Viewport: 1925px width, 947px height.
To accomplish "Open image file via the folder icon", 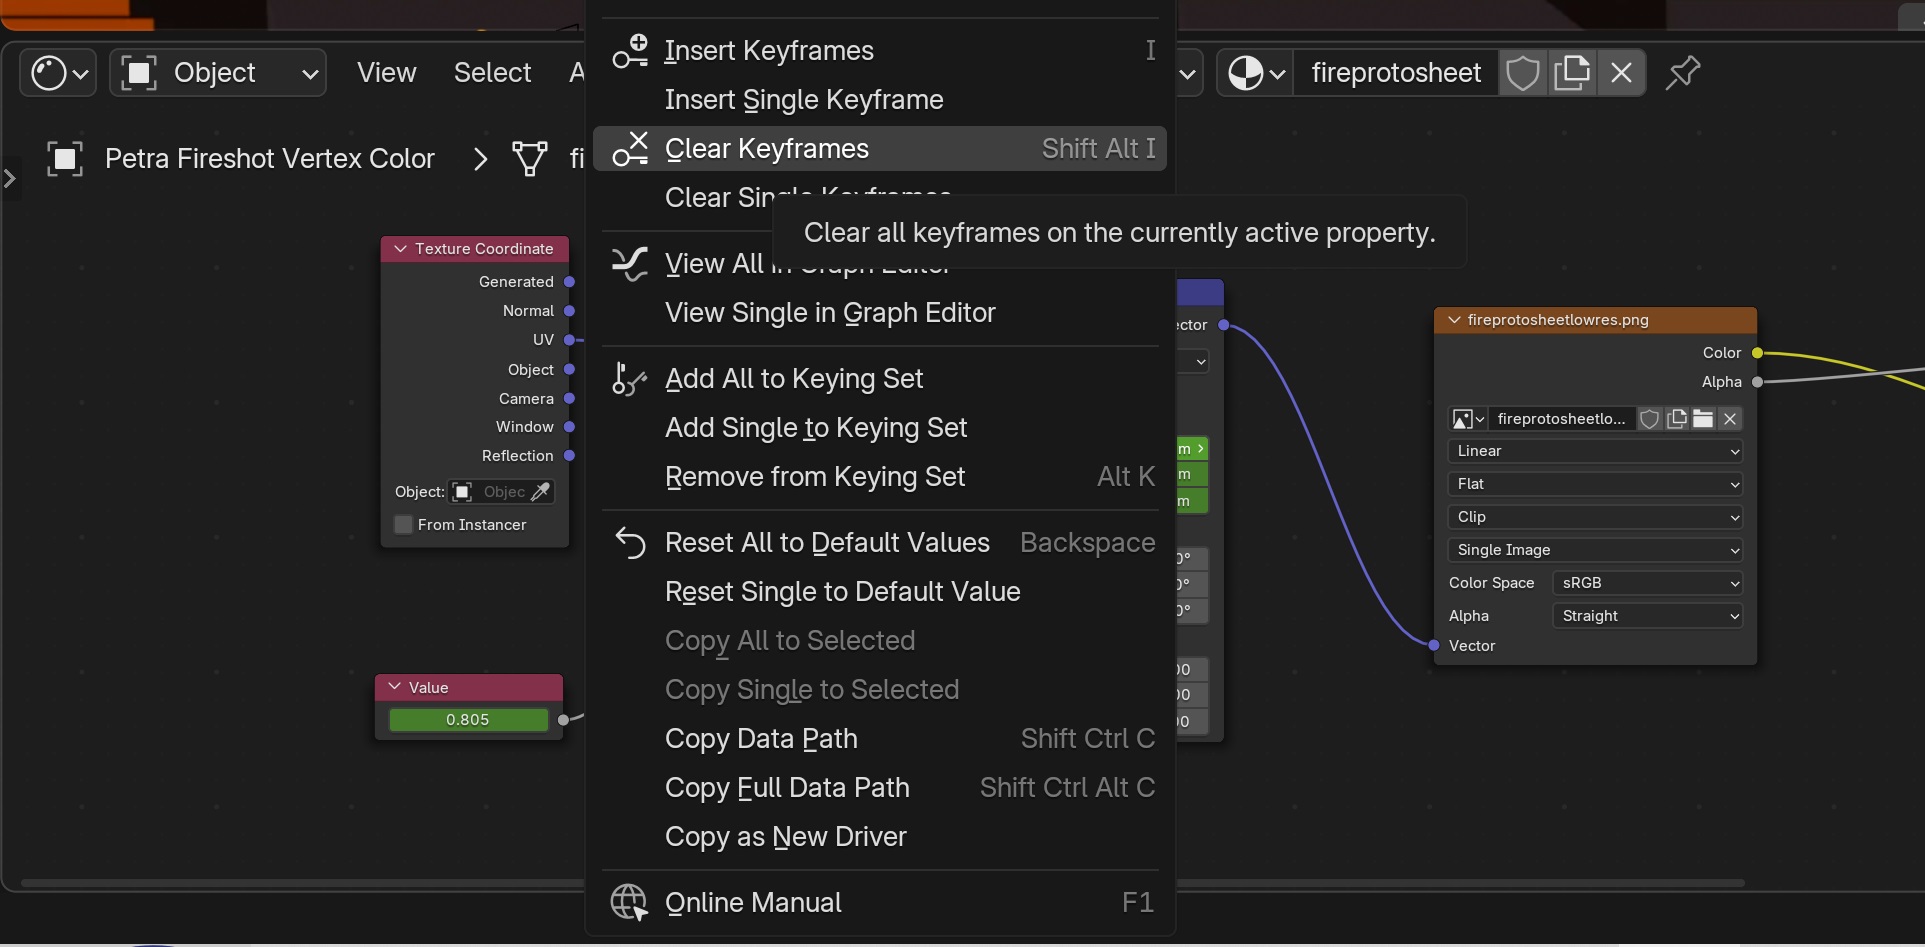I will [1703, 419].
